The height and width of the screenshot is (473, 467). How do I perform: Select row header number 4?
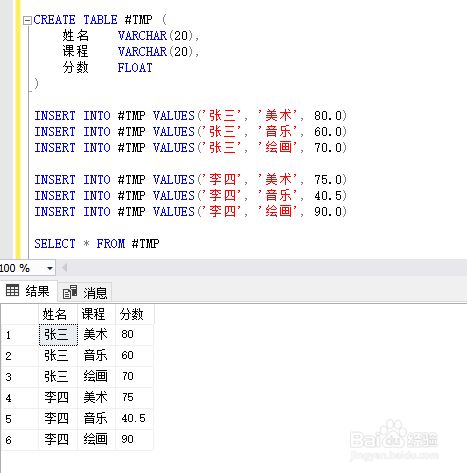pyautogui.click(x=20, y=398)
